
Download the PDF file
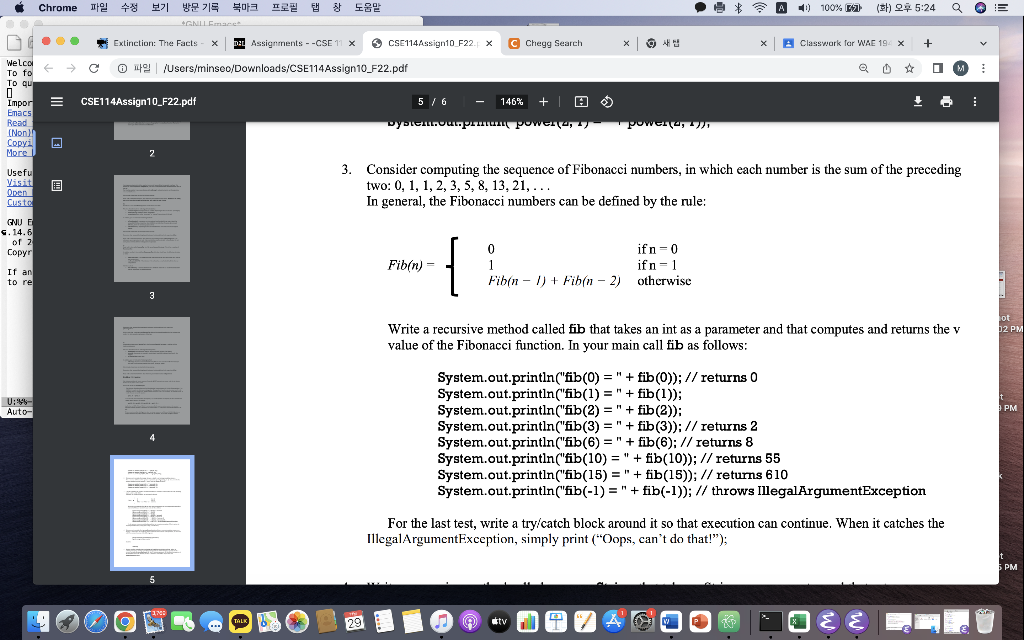pos(916,101)
